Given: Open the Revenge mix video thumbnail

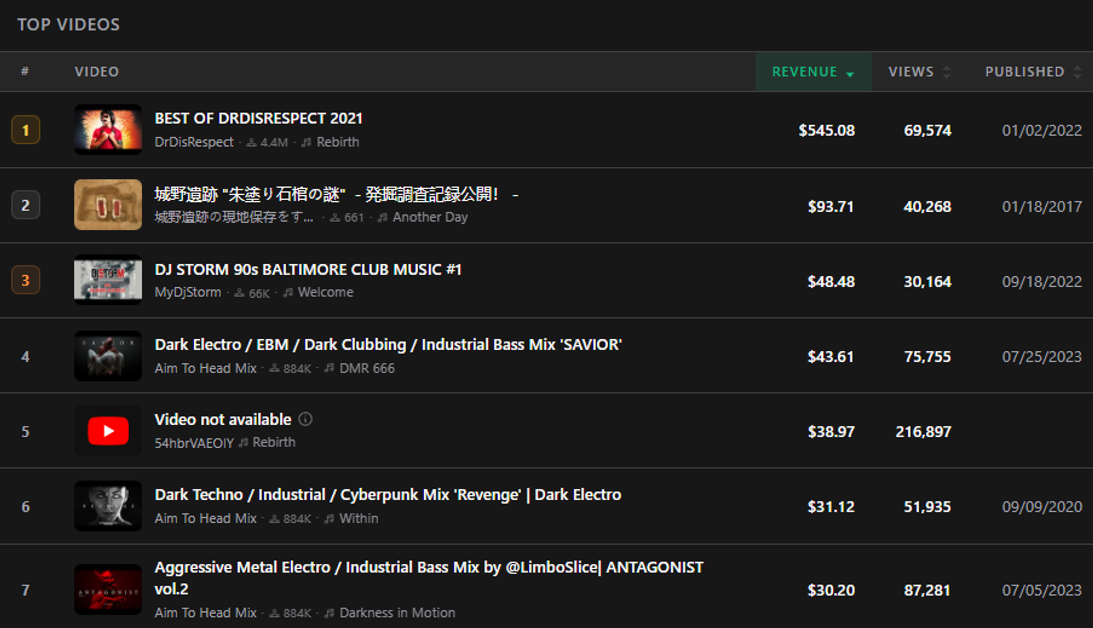Looking at the screenshot, I should click(108, 506).
